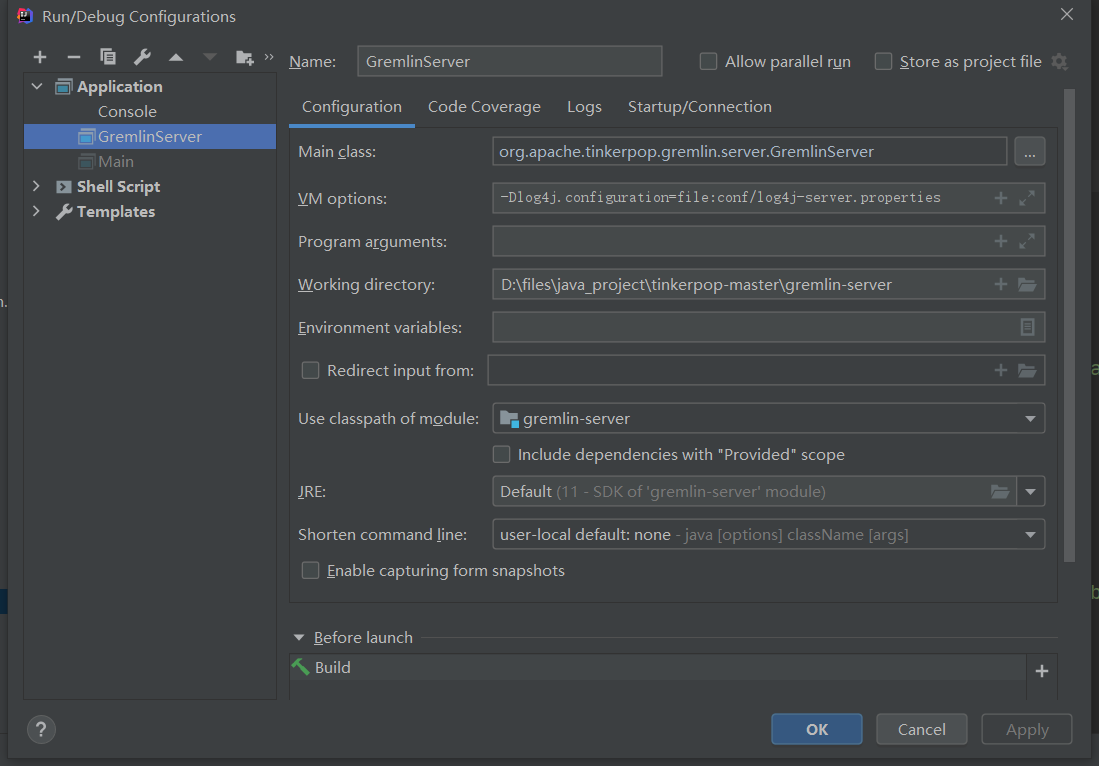Open the classpath module dropdown

coord(1030,419)
